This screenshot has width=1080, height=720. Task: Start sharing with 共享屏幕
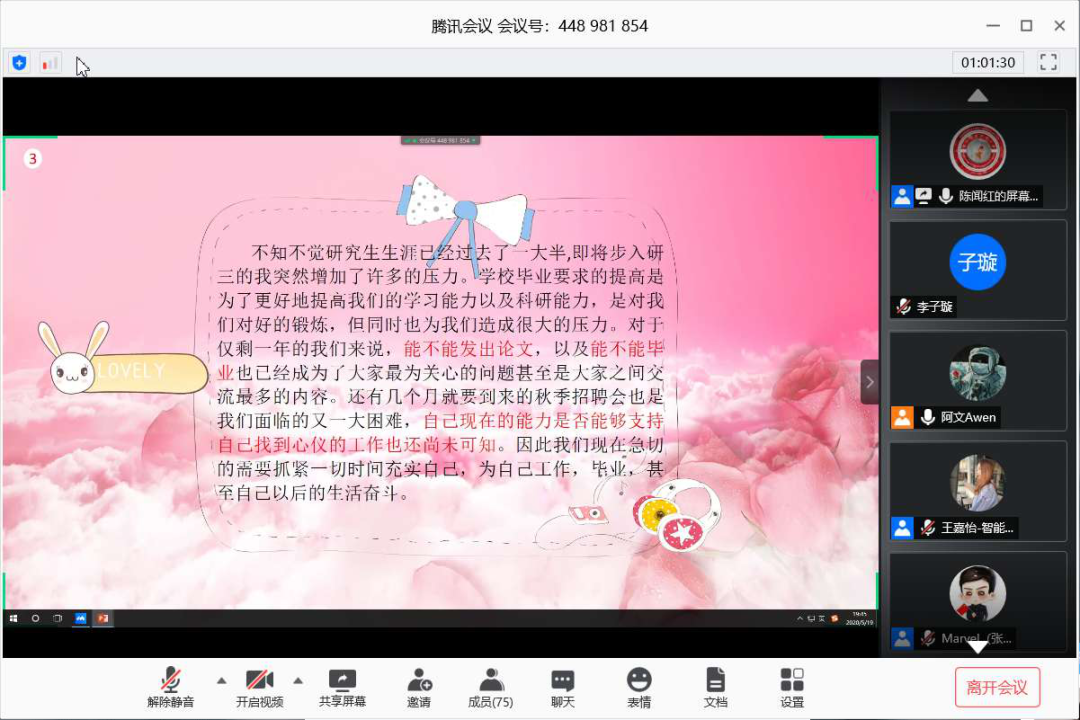pyautogui.click(x=342, y=687)
